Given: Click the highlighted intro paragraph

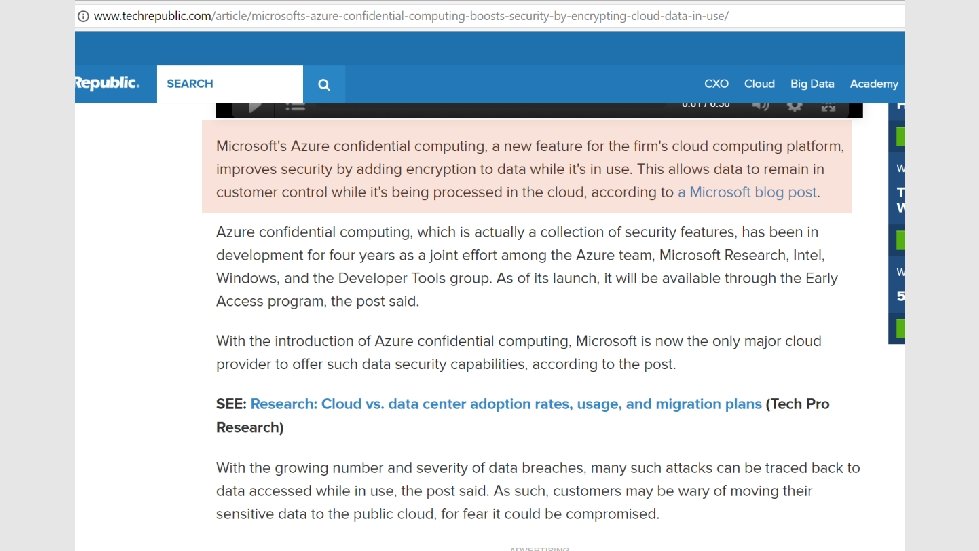Looking at the screenshot, I should coord(527,168).
